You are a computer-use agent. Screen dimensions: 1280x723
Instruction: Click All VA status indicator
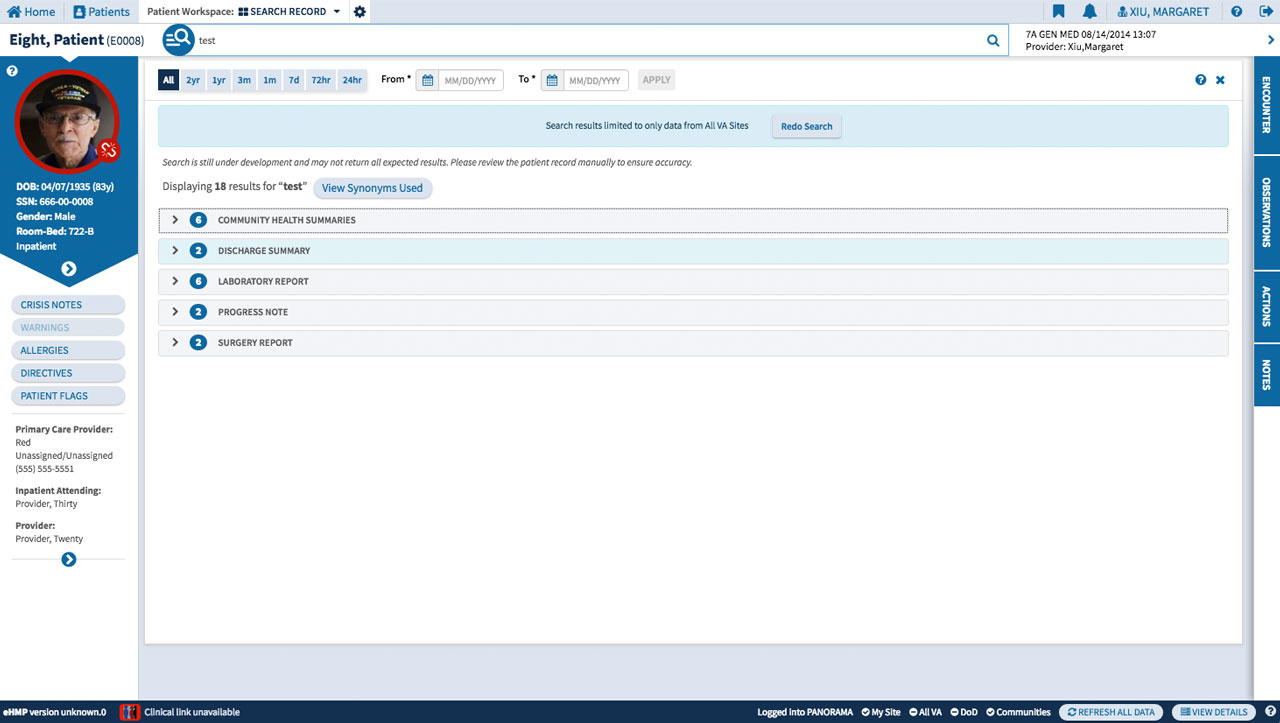point(925,712)
